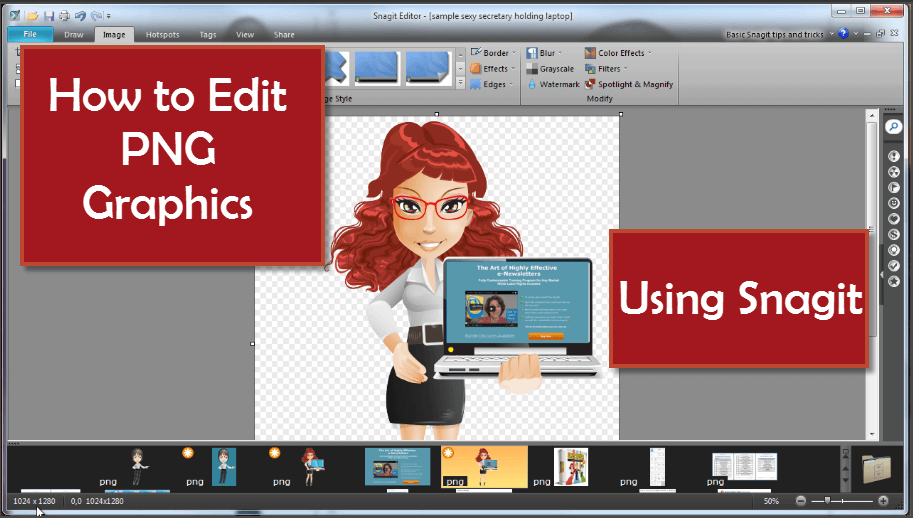This screenshot has height=518, width=913.
Task: Select the blue e-newsletter webpage tray thumbnail
Action: [398, 466]
